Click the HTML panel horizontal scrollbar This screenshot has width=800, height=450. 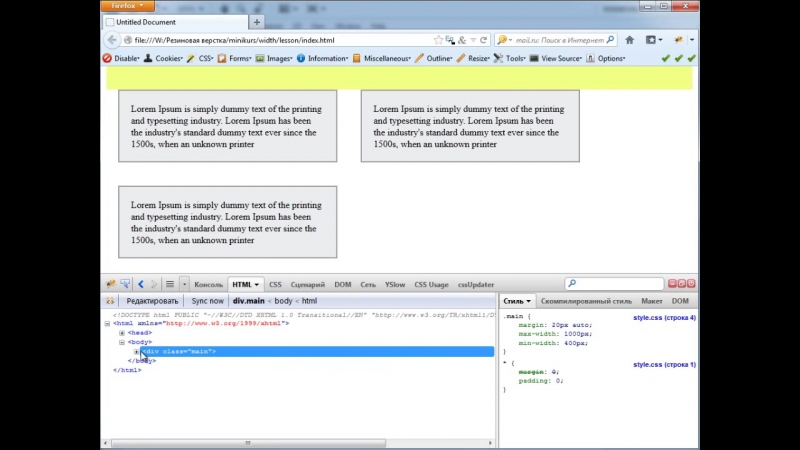click(x=248, y=443)
